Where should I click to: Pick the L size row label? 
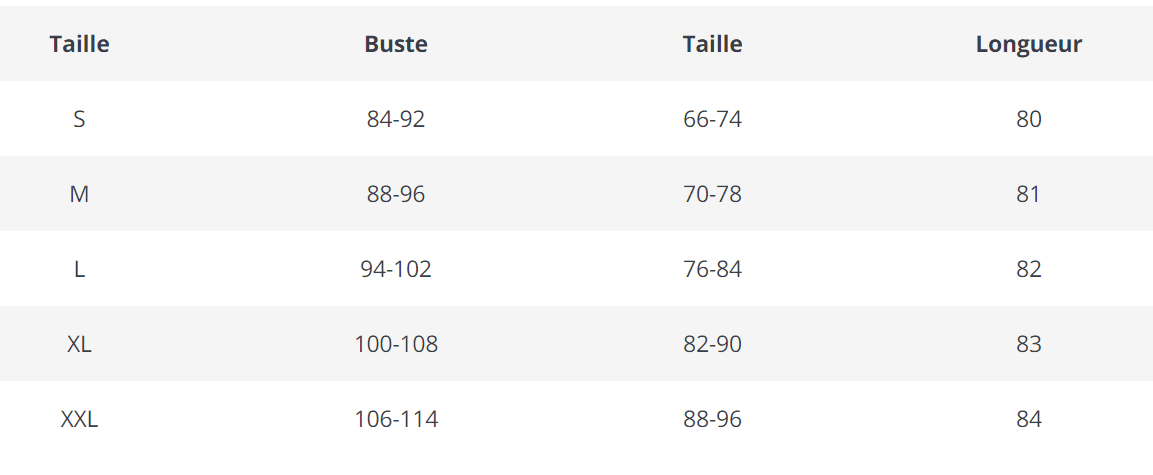point(79,269)
